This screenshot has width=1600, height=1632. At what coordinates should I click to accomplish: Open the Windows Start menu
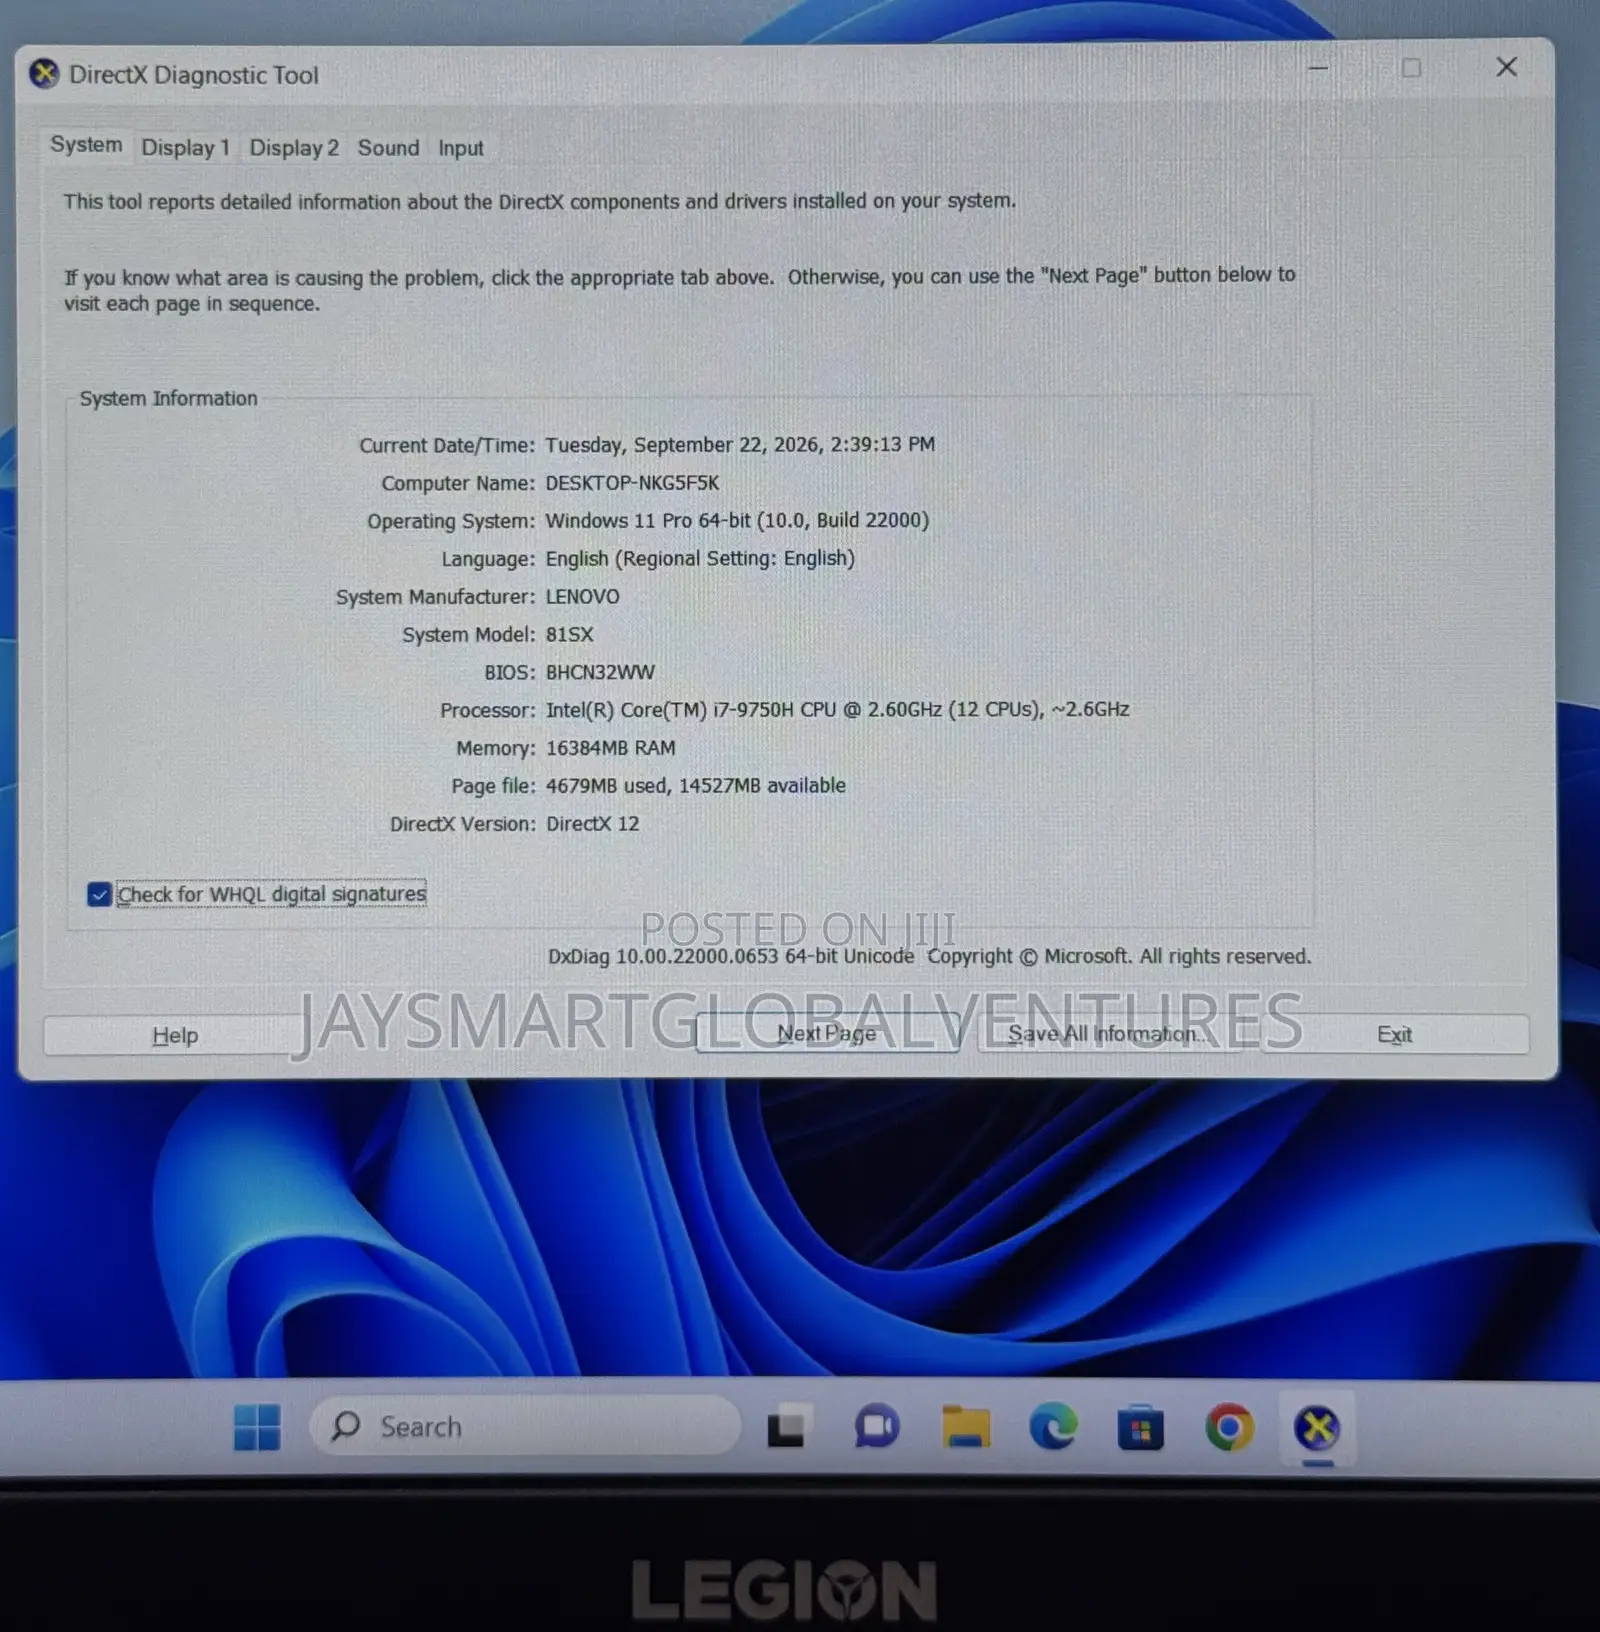pyautogui.click(x=257, y=1427)
